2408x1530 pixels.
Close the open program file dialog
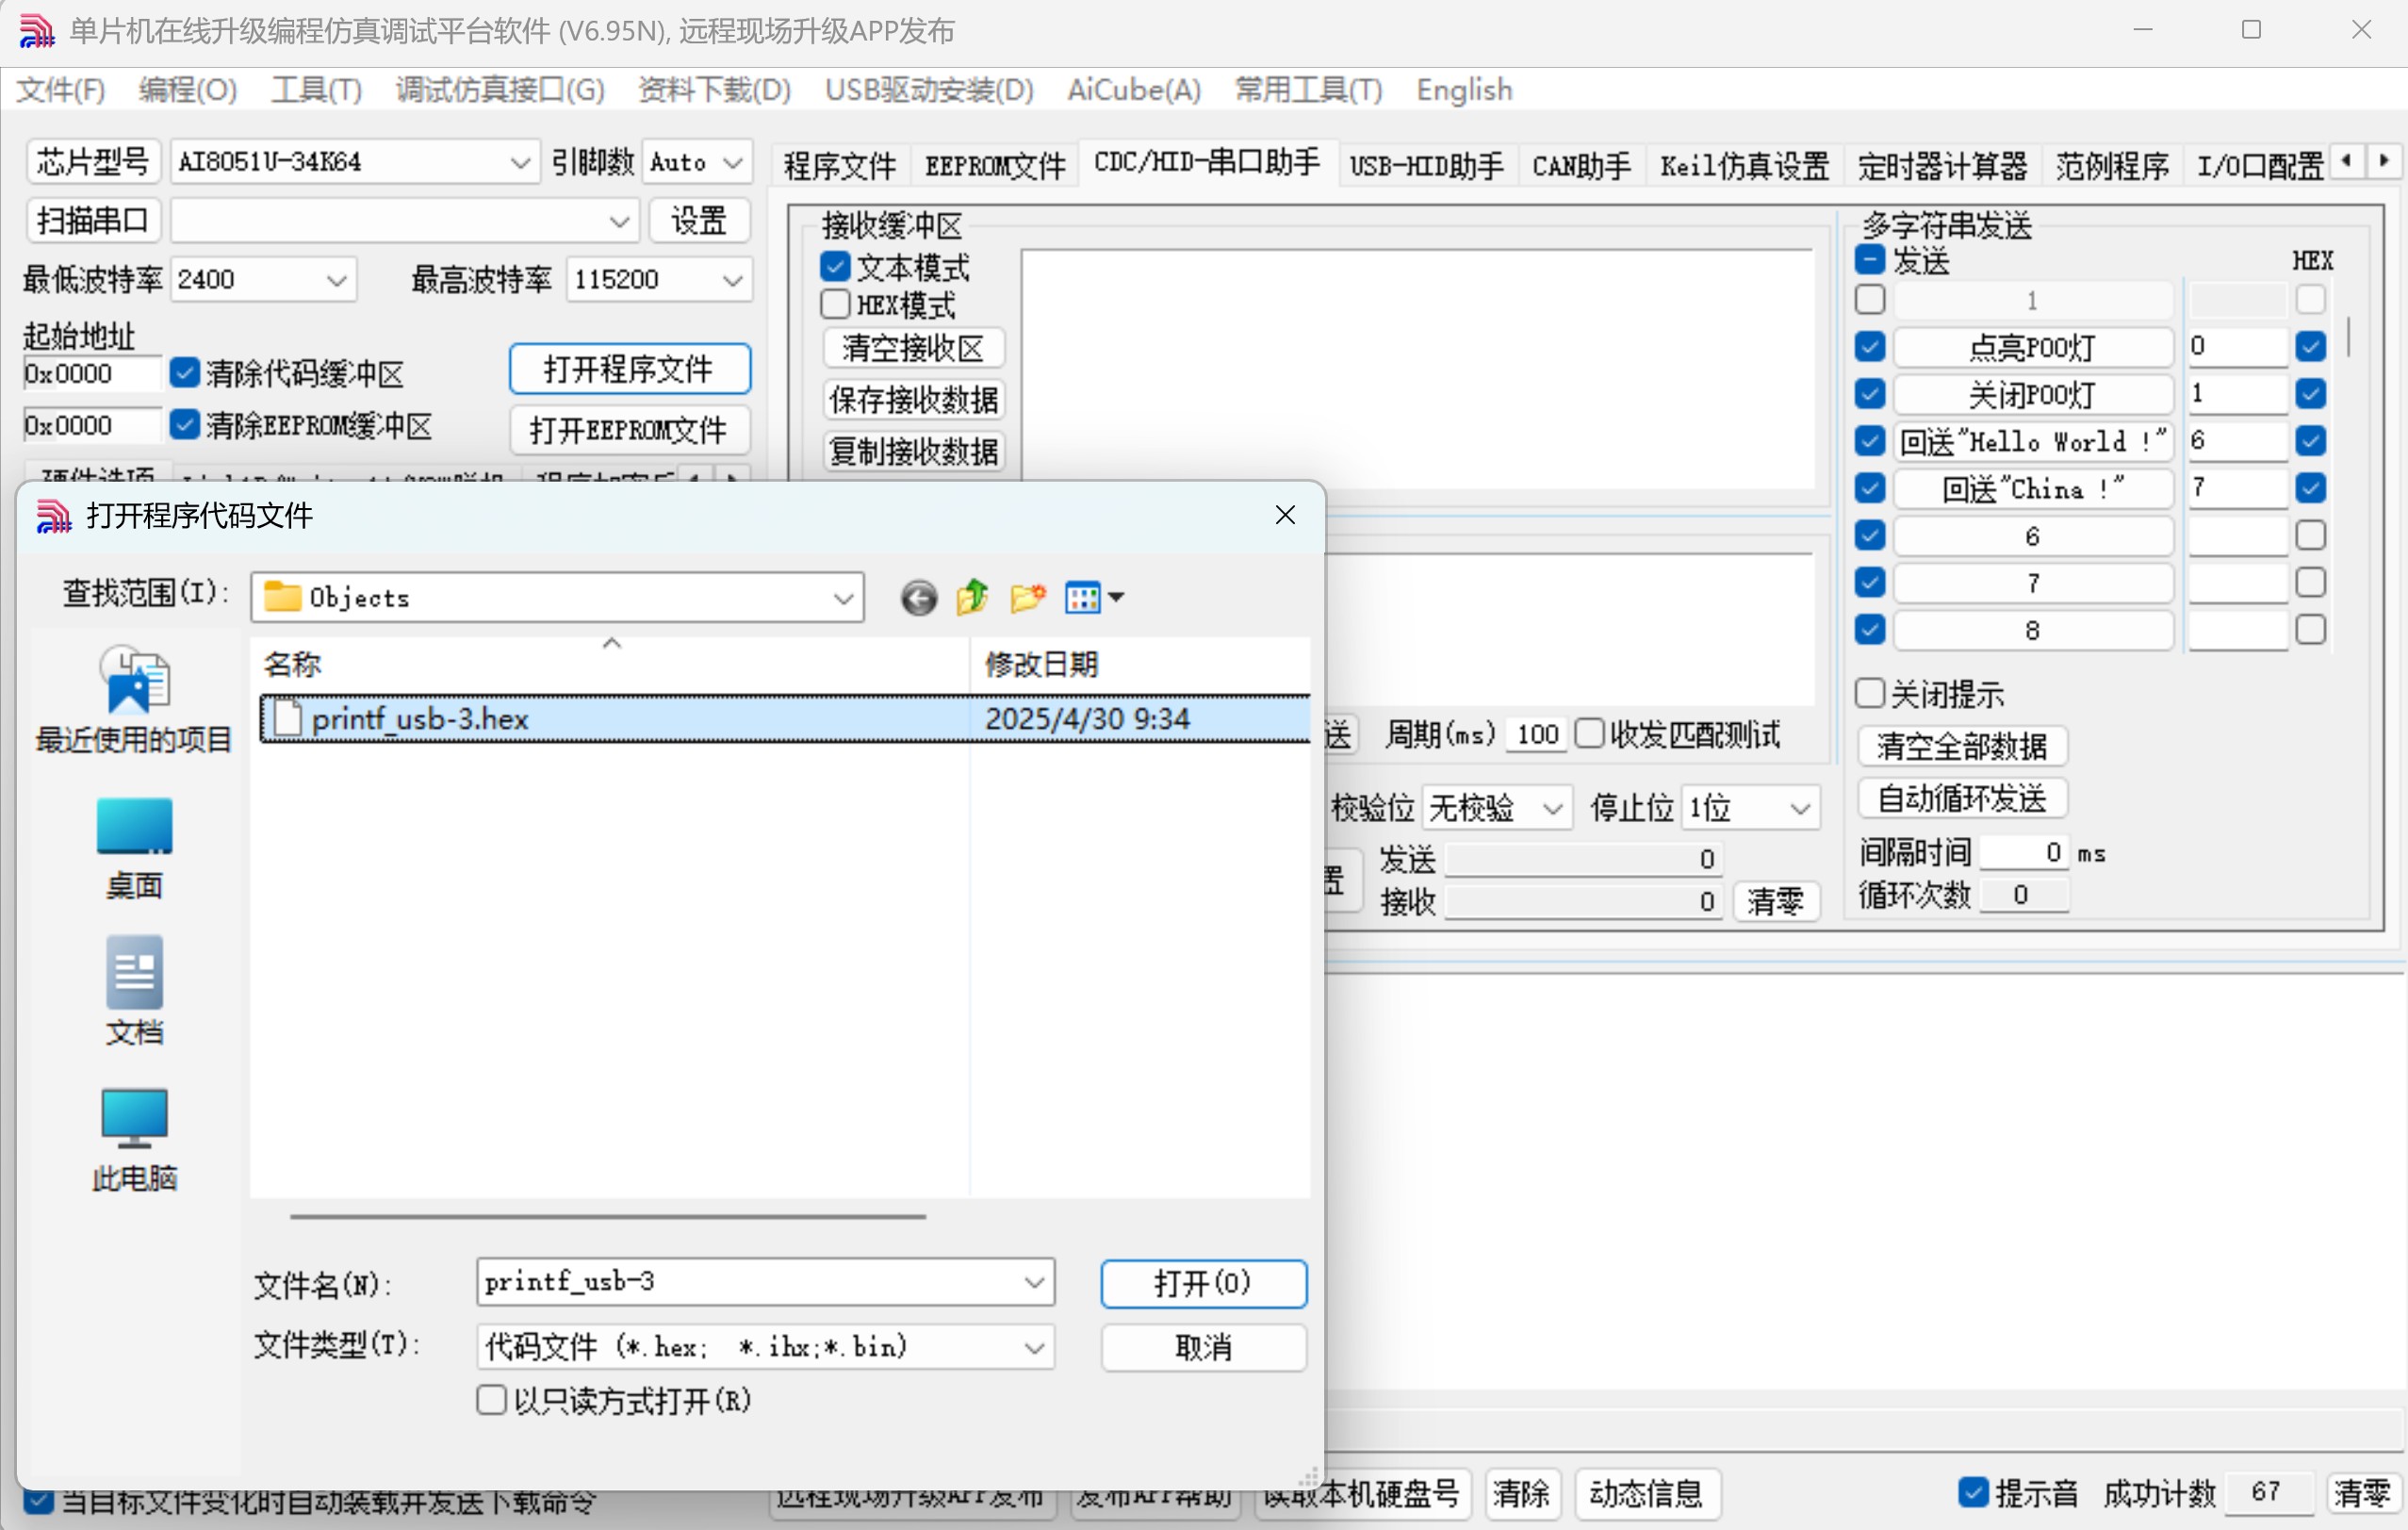(1285, 515)
